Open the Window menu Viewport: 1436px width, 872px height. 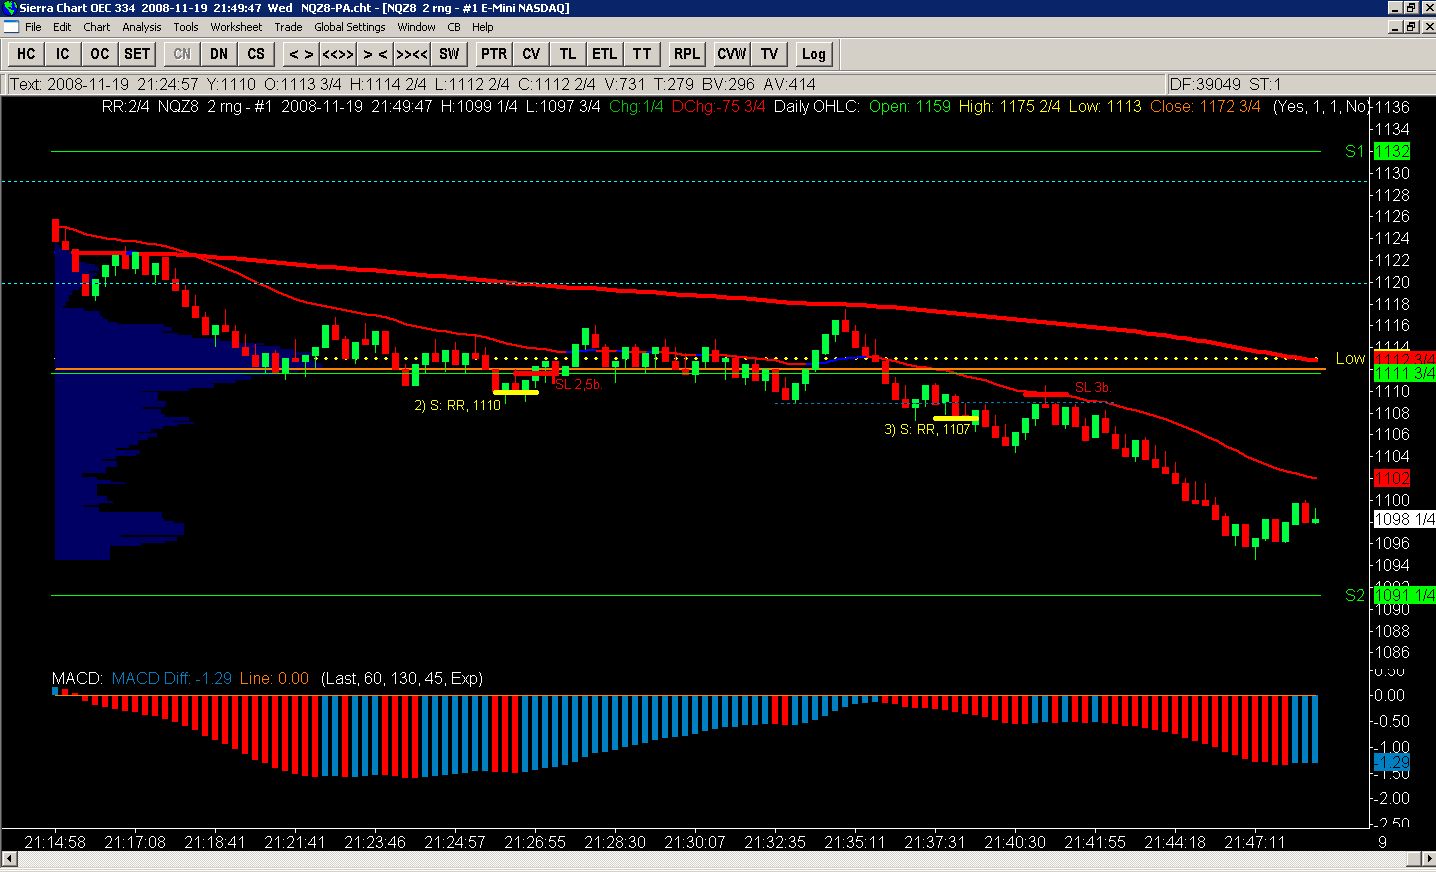click(x=416, y=27)
